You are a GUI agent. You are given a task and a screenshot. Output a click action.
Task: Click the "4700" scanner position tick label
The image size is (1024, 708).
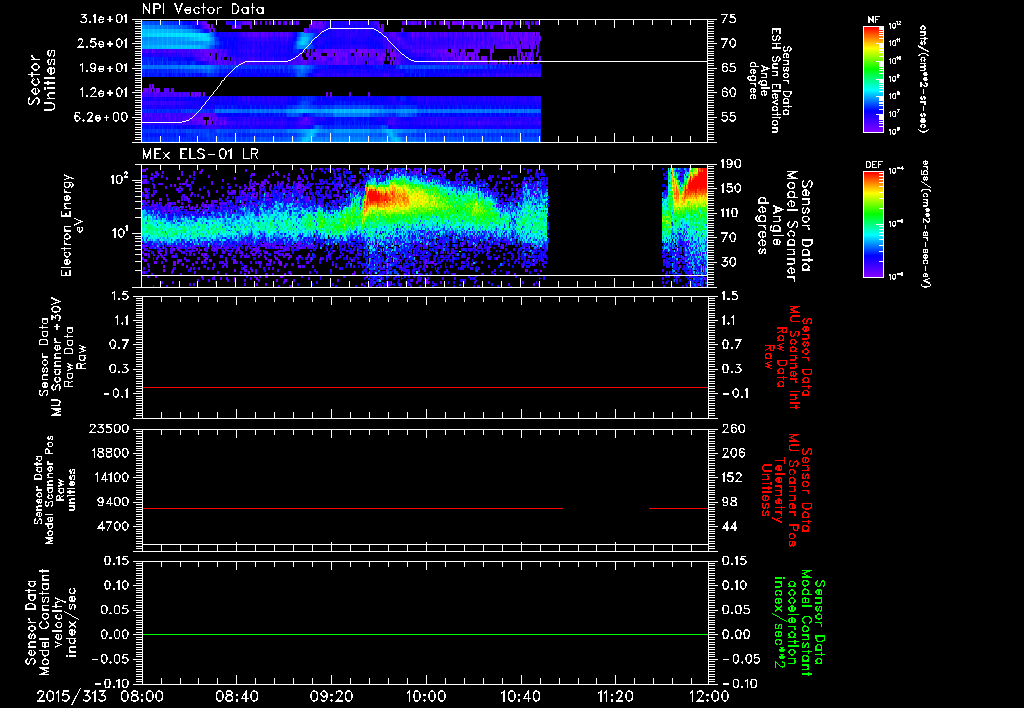click(x=114, y=526)
